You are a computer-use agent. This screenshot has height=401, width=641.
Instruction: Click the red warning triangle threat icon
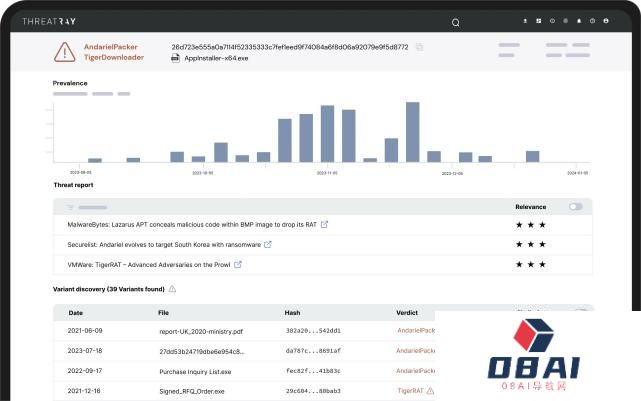(x=65, y=51)
